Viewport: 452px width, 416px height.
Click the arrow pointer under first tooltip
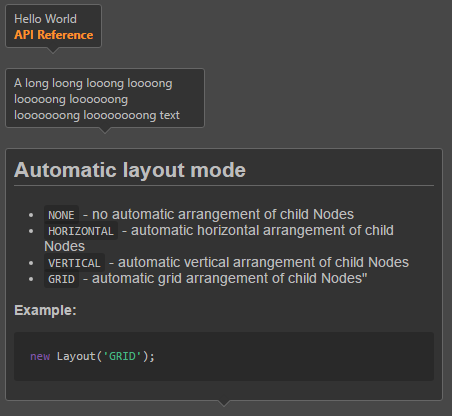click(53, 51)
